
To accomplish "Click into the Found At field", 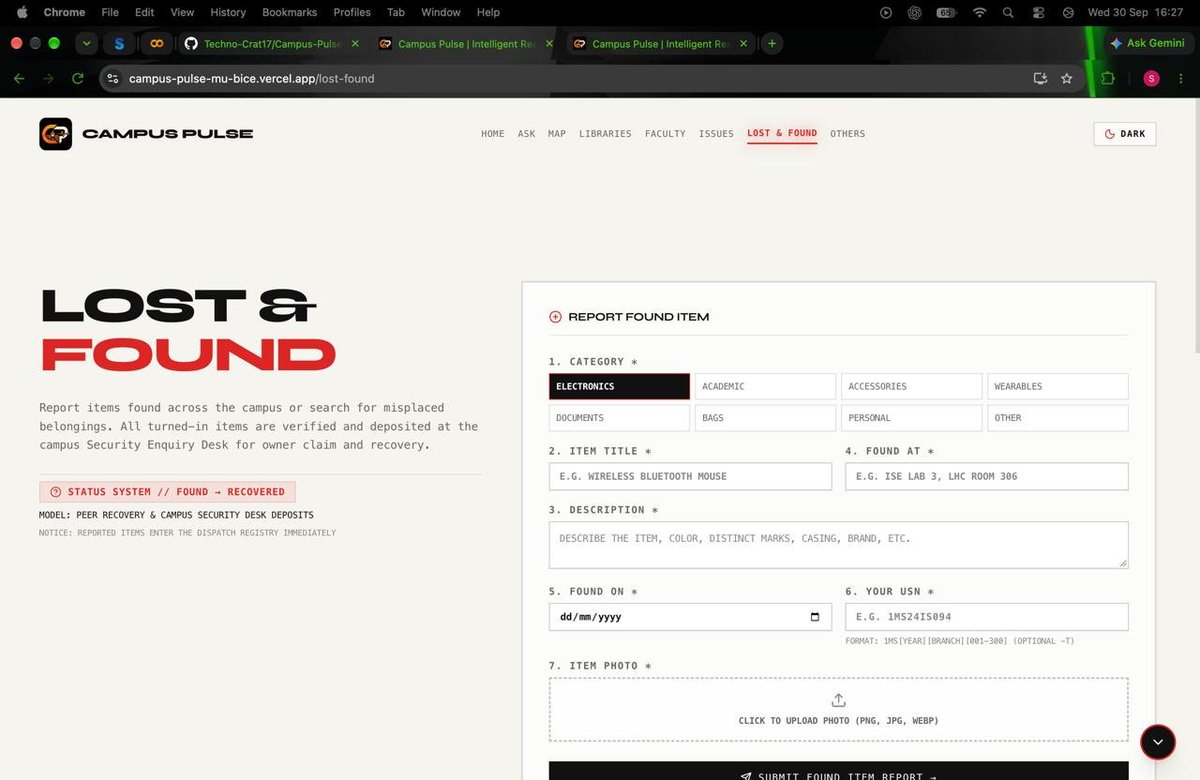I will pyautogui.click(x=986, y=477).
